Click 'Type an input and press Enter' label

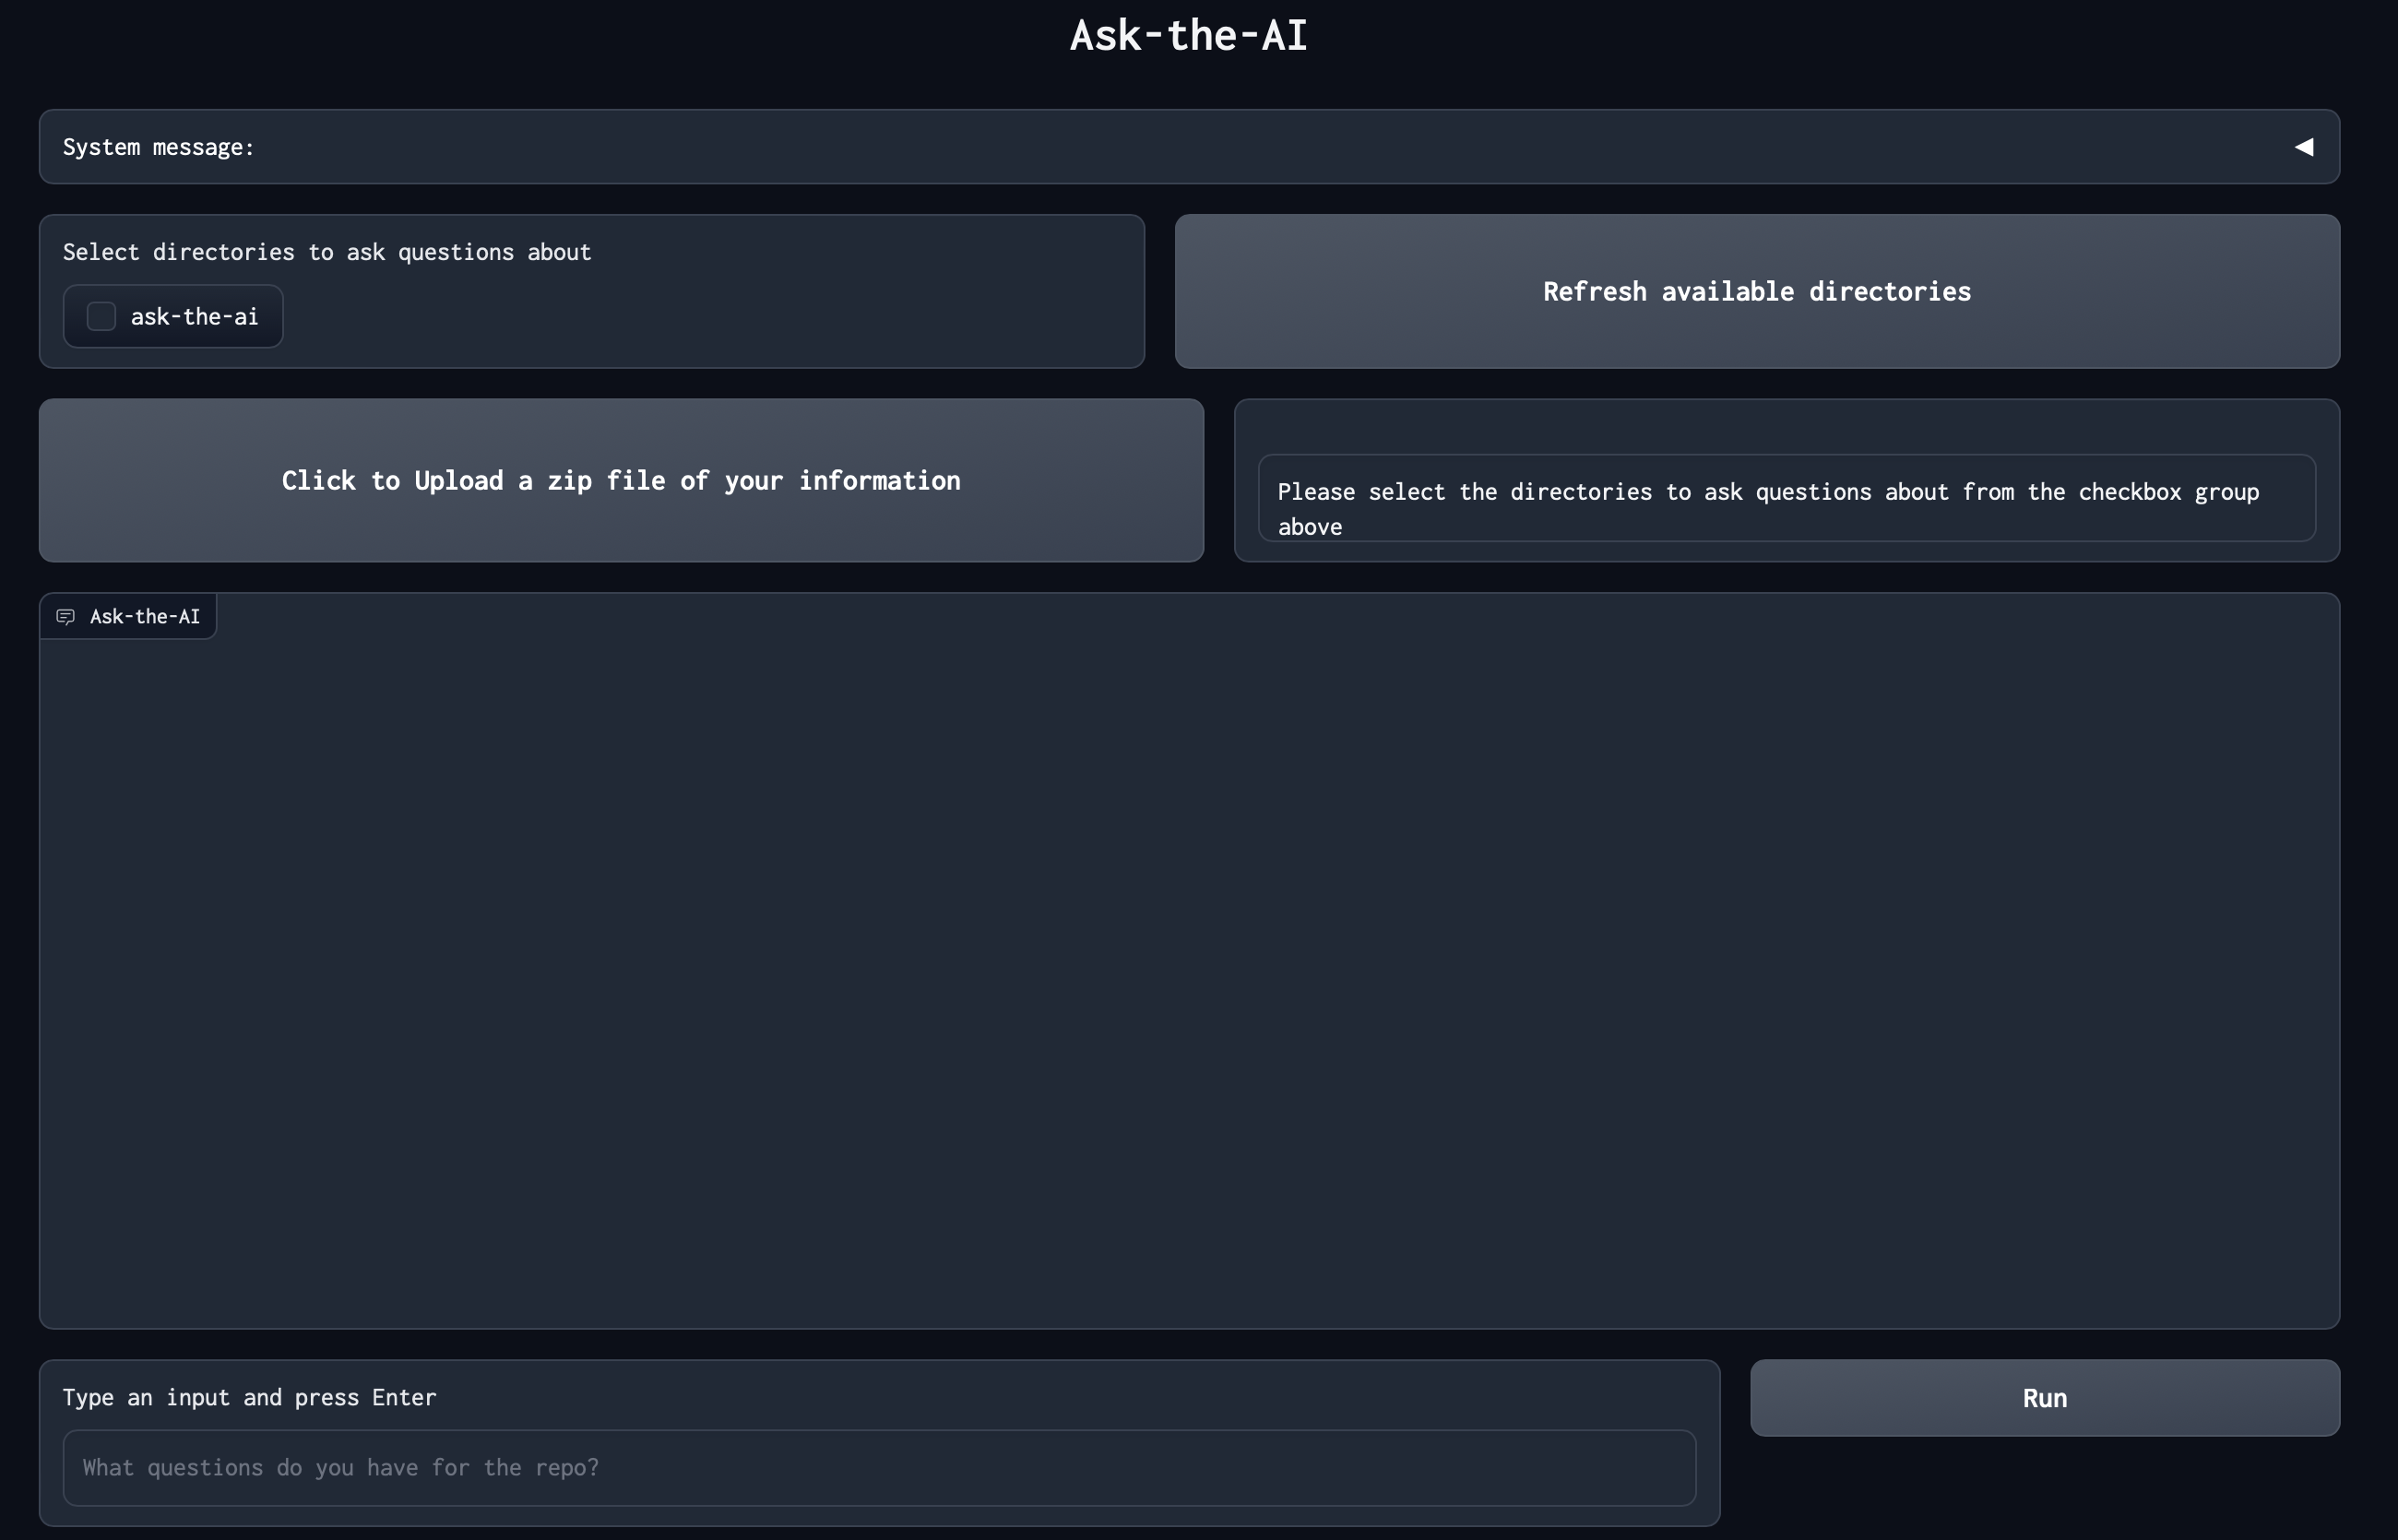point(249,1397)
